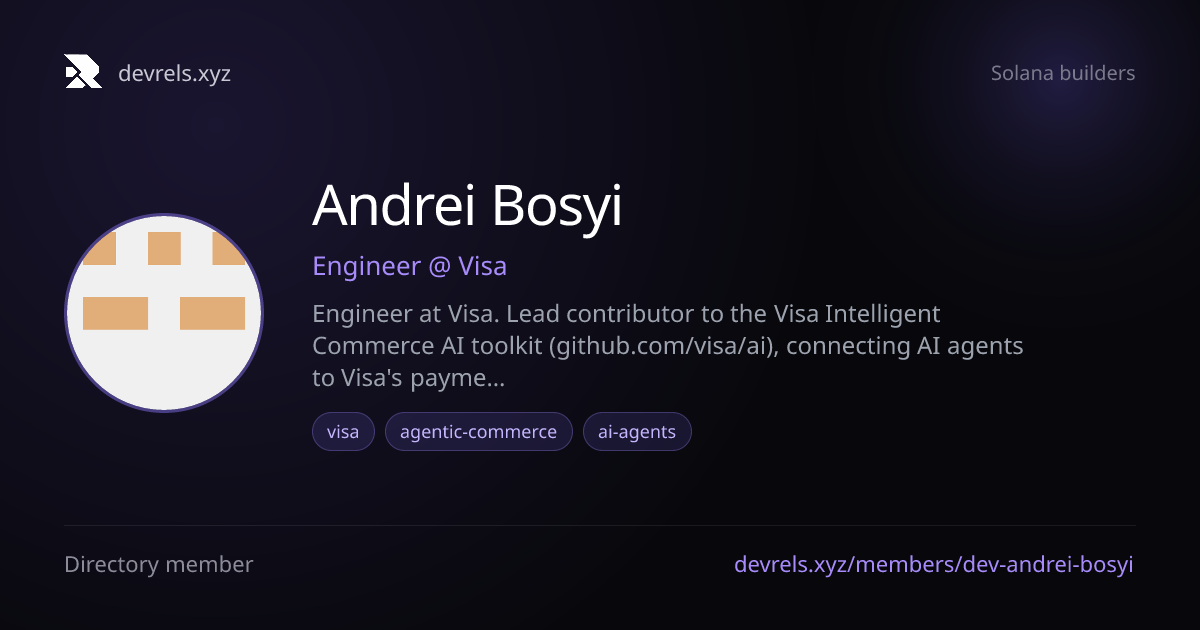Click the visa tag pill

[x=343, y=432]
